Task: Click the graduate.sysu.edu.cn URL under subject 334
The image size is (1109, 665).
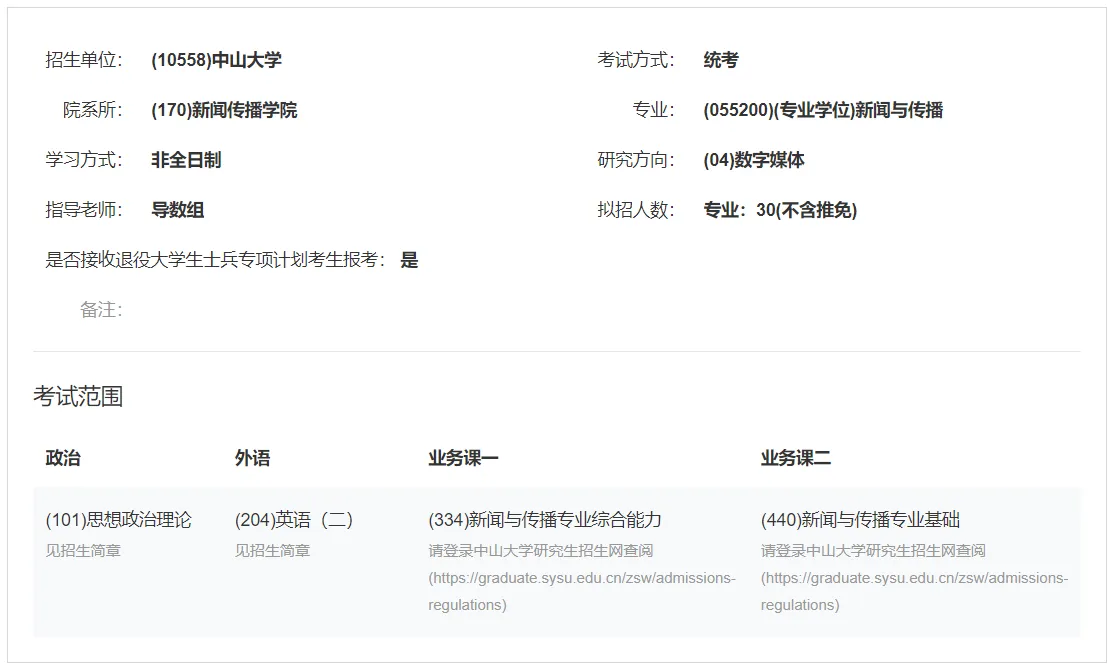Action: pyautogui.click(x=581, y=591)
